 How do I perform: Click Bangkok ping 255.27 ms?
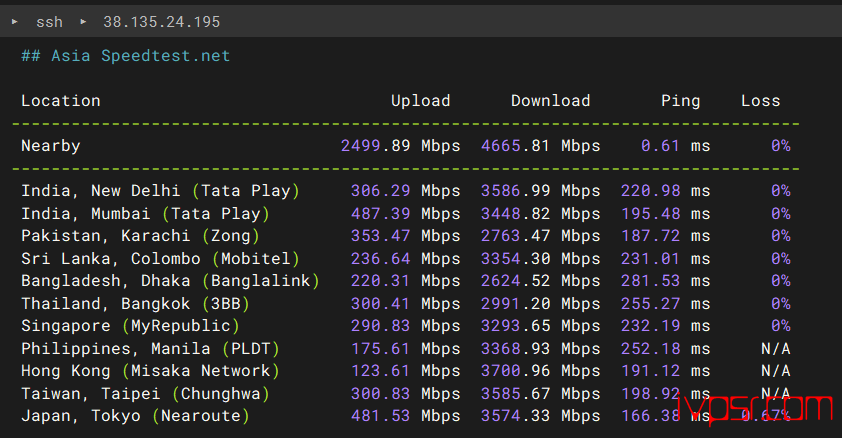click(x=665, y=304)
